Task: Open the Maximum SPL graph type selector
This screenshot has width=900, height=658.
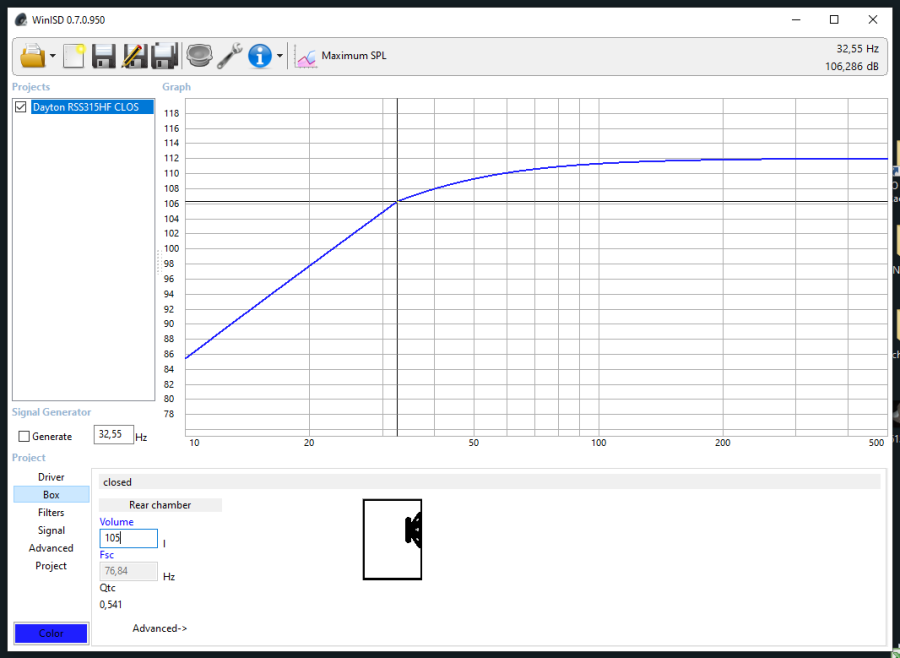Action: click(341, 56)
